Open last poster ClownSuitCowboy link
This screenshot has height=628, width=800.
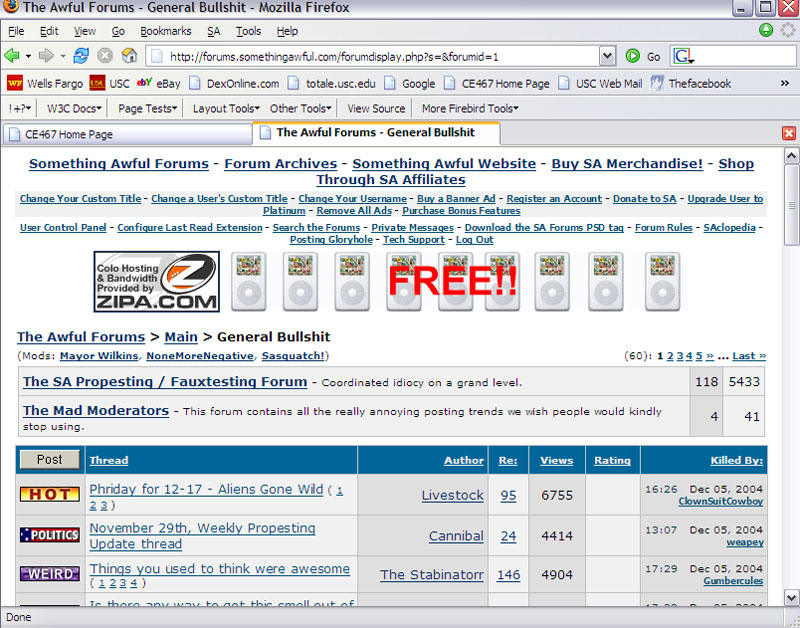click(x=720, y=501)
